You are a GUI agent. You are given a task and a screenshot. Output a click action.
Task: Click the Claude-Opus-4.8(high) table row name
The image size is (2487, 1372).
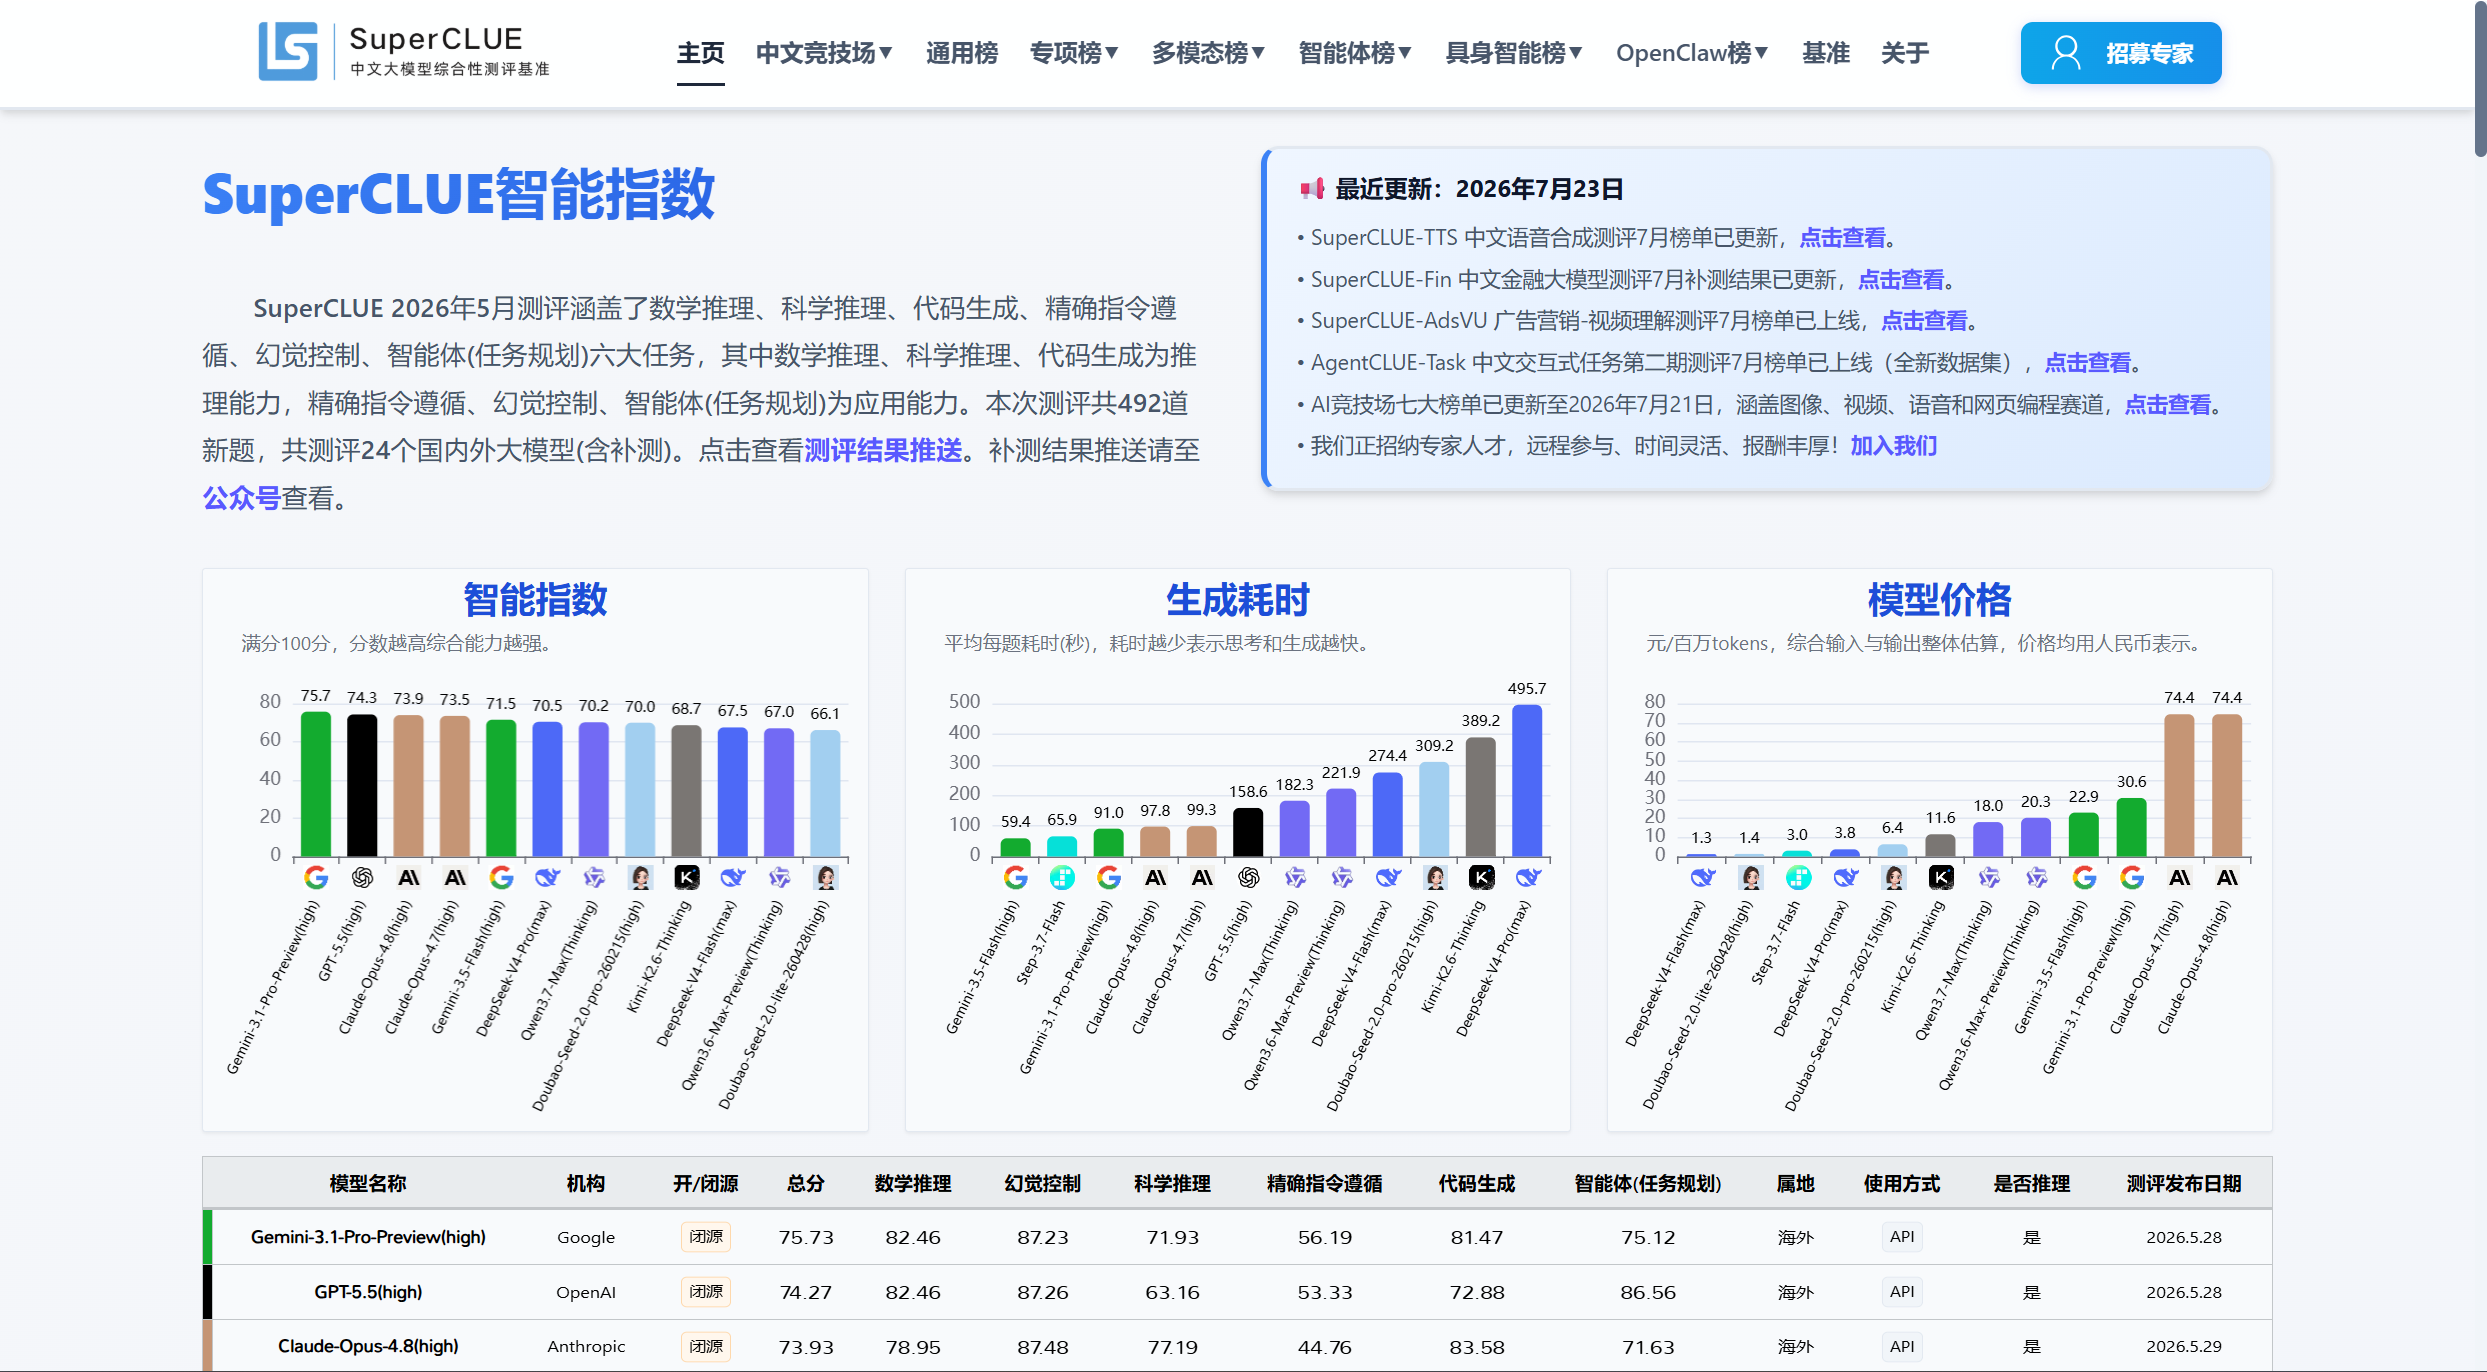point(368,1347)
